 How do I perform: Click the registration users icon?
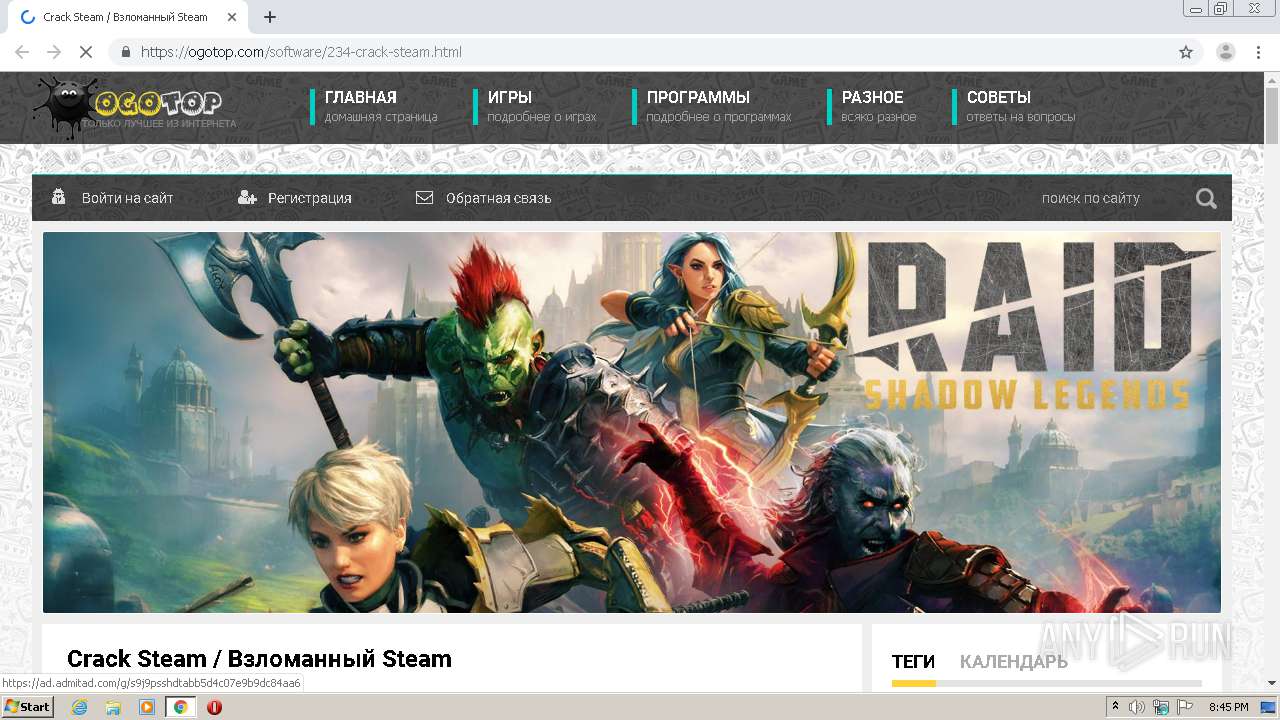[247, 198]
